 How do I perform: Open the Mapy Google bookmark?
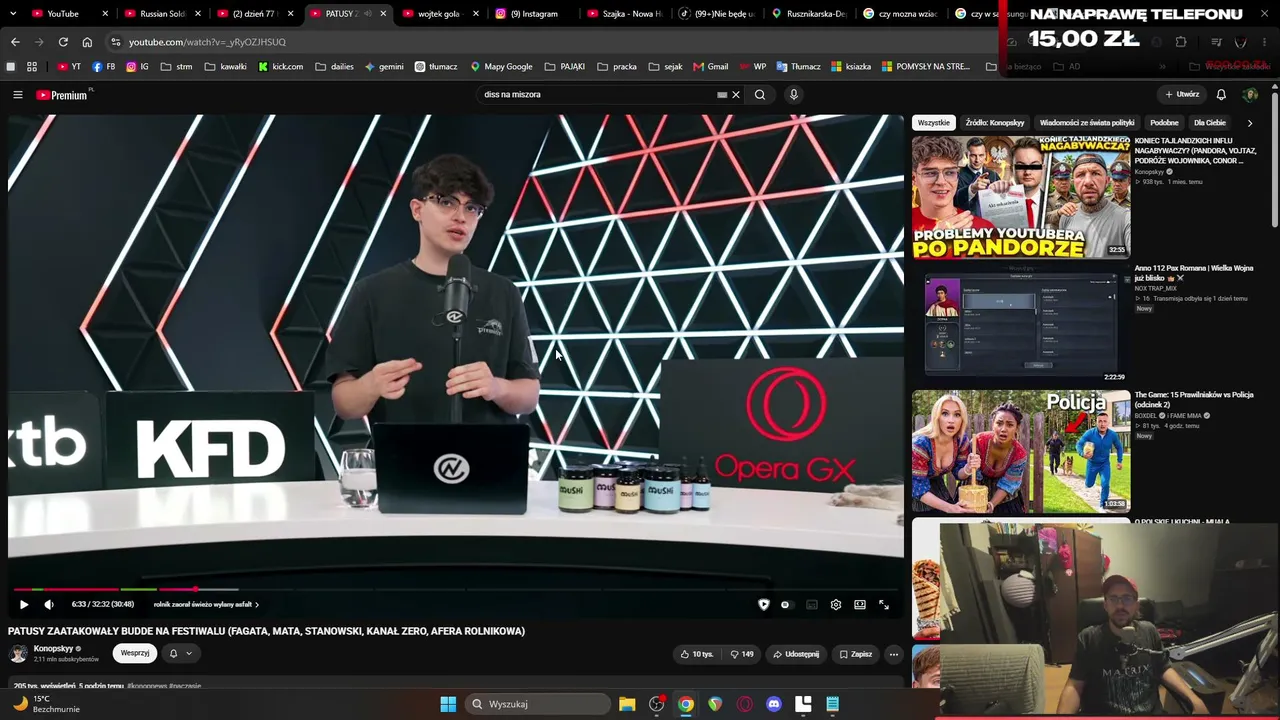501,67
